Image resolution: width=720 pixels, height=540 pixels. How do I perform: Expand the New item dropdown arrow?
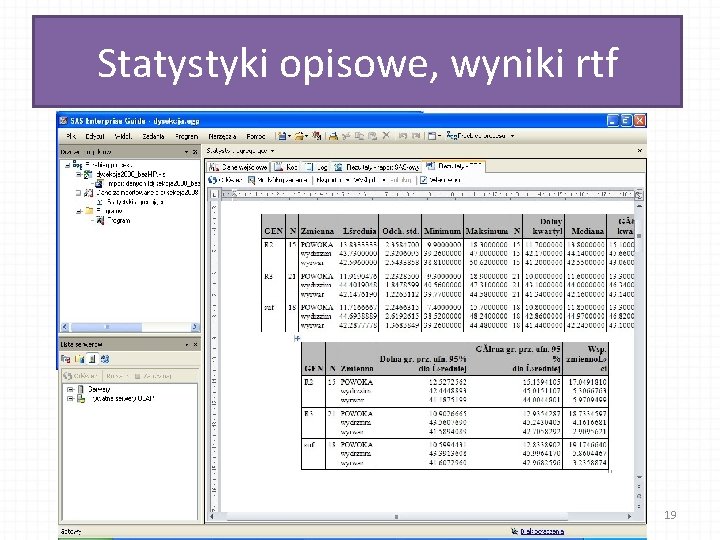click(x=289, y=136)
